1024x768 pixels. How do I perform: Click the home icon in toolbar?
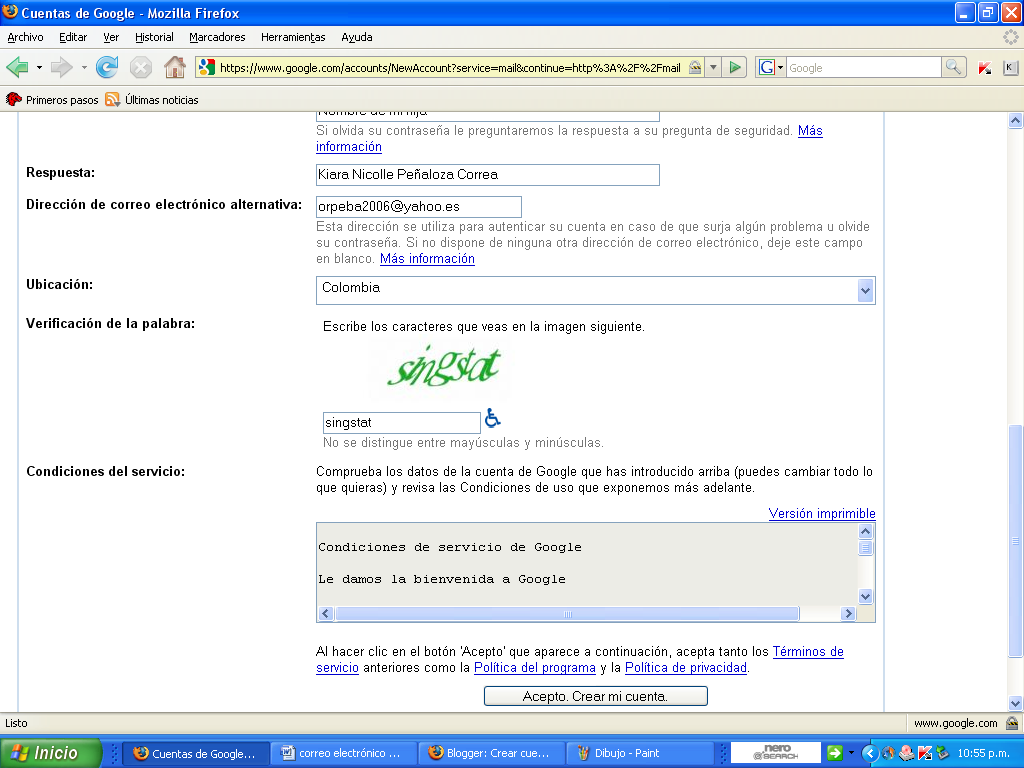pos(175,68)
